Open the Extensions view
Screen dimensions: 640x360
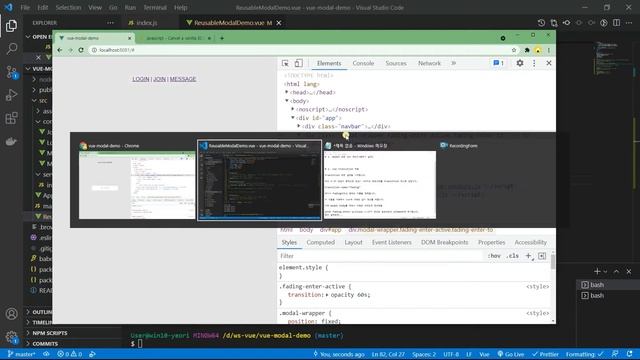(11, 118)
